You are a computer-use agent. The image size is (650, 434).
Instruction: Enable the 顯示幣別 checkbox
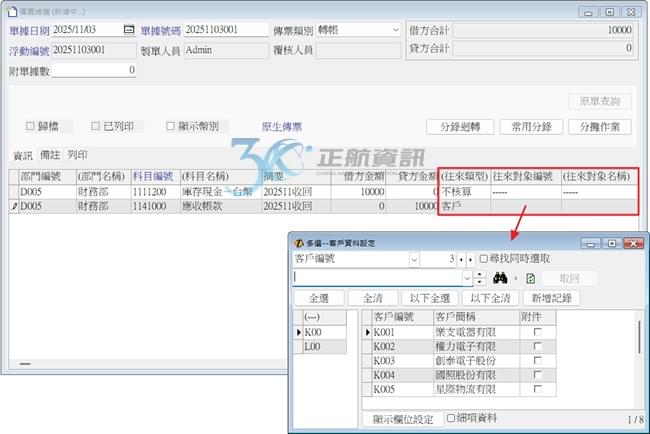point(170,126)
